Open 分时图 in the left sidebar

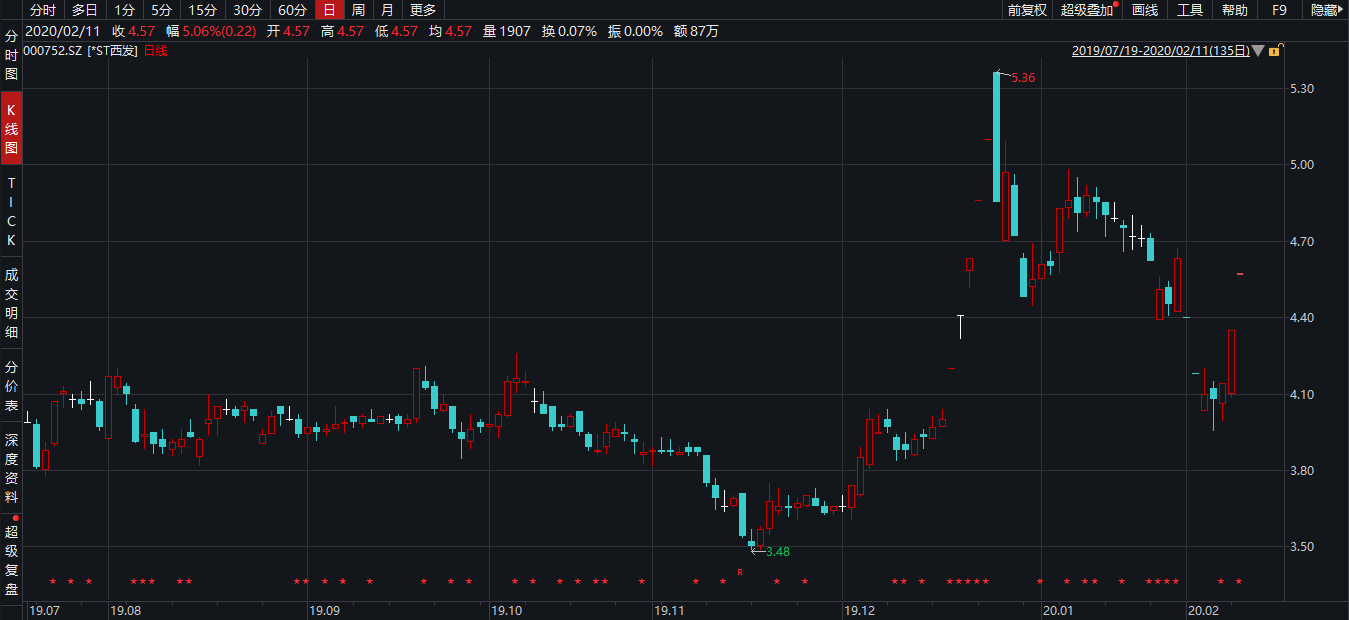[12, 54]
